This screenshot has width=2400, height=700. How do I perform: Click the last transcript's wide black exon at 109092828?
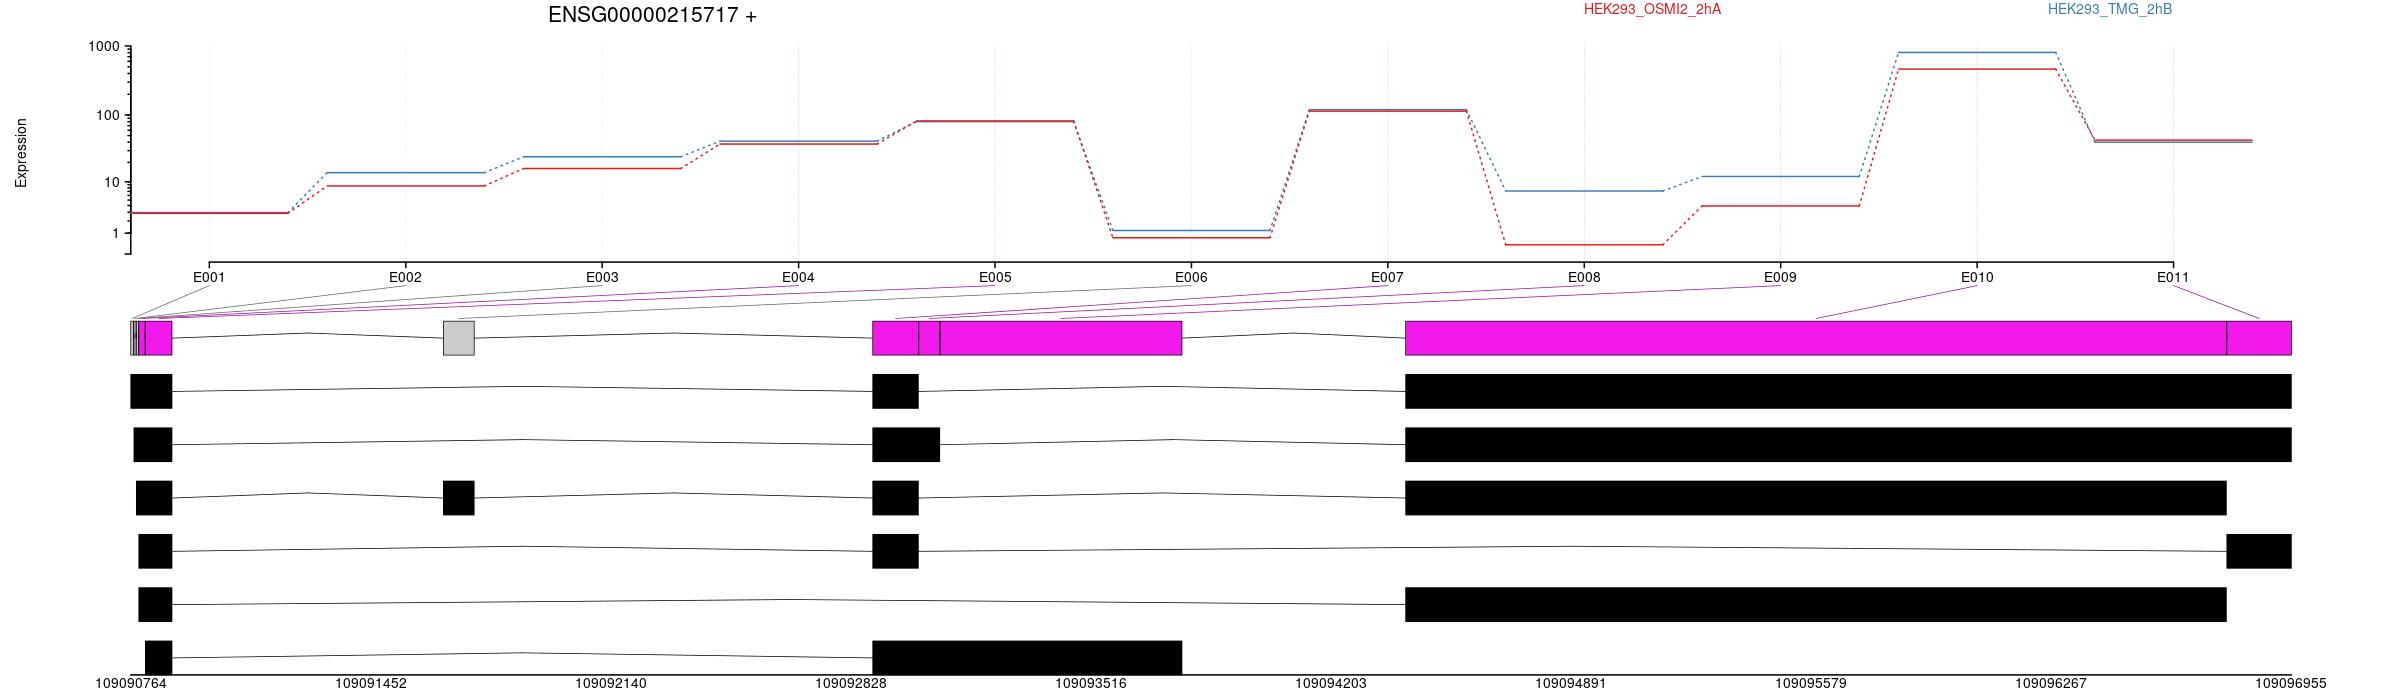(1027, 658)
